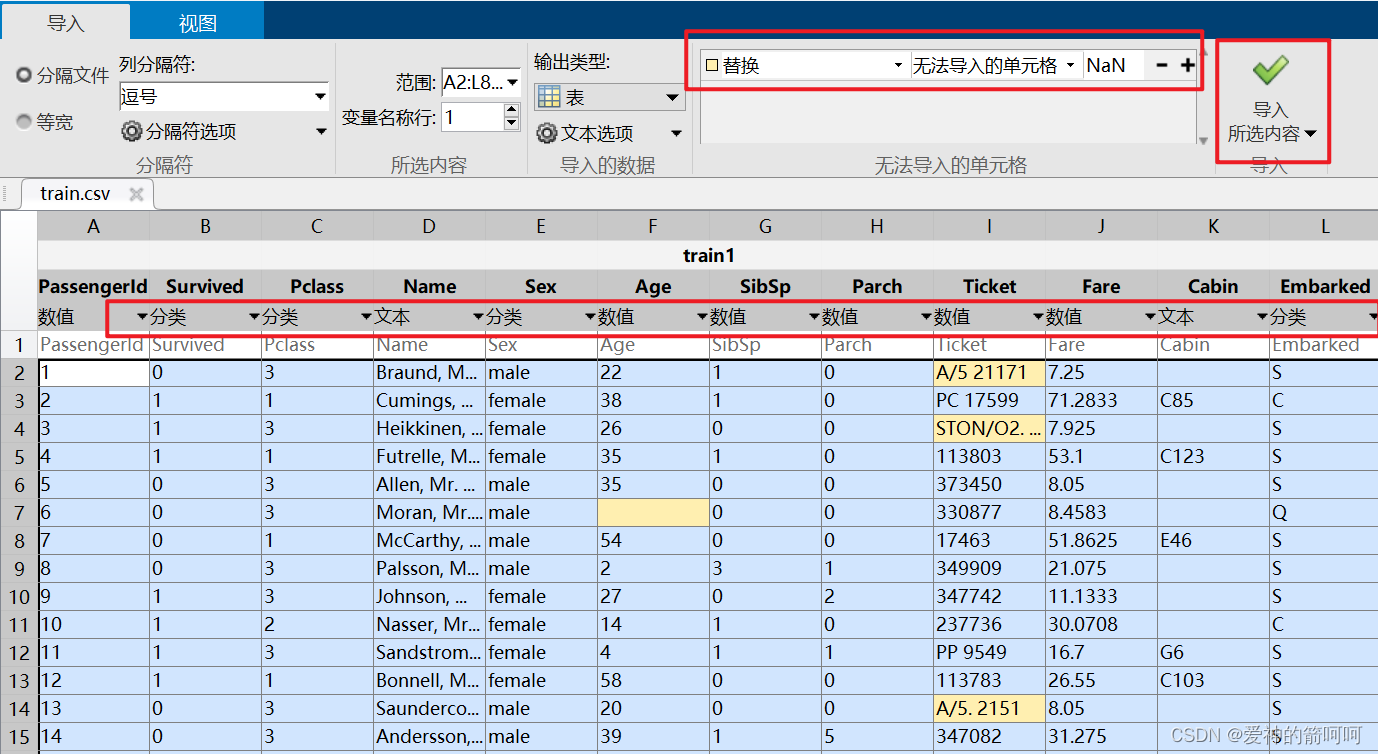This screenshot has height=754, width=1378.
Task: Expand the 文本选项 dropdown arrow
Action: pyautogui.click(x=676, y=133)
